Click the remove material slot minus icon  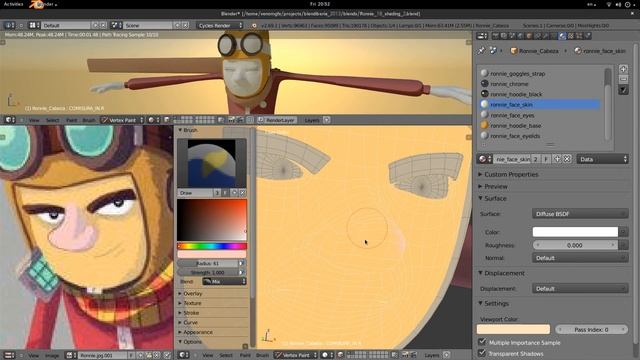click(x=623, y=79)
